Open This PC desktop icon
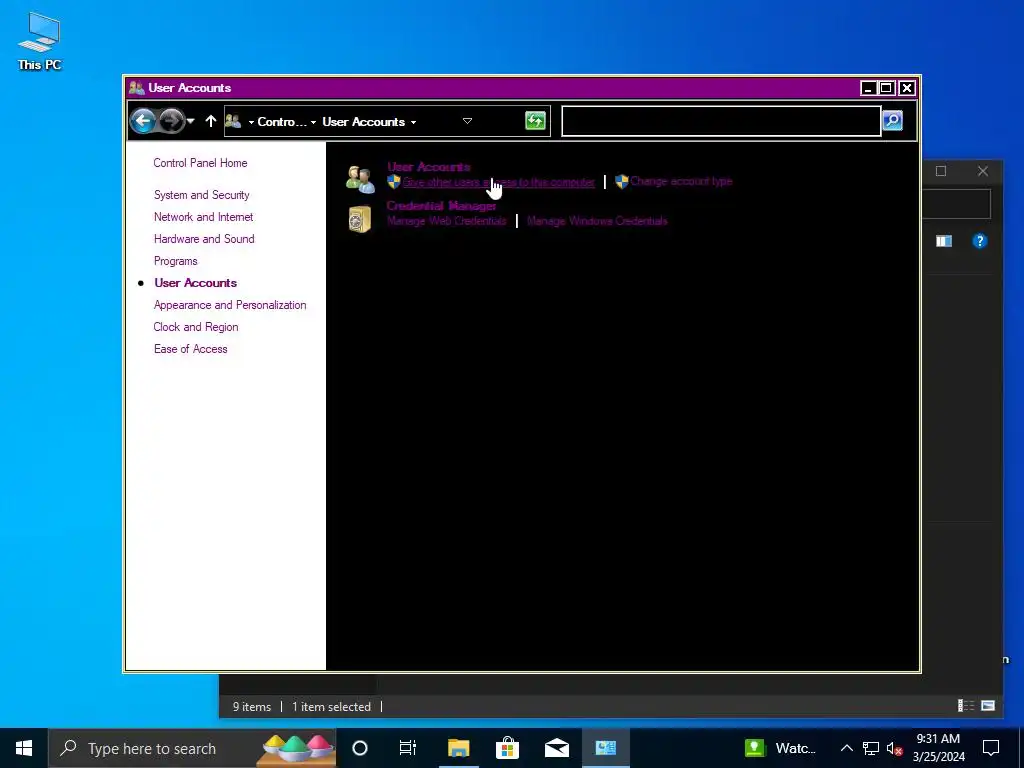The height and width of the screenshot is (768, 1024). 39,40
